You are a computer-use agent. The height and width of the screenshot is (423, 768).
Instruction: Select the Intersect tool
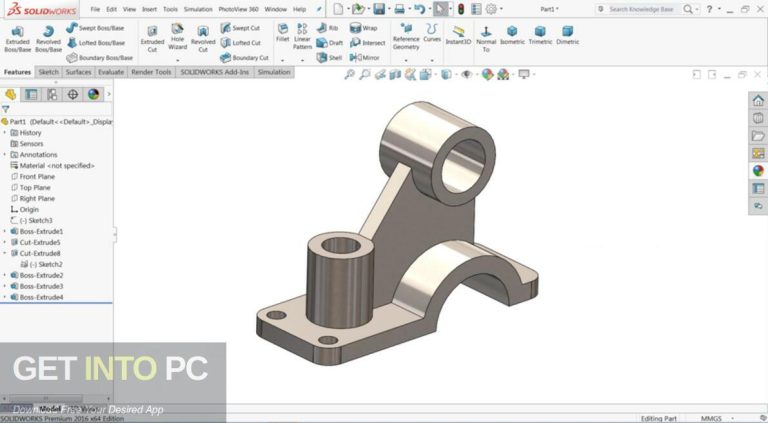tap(367, 43)
